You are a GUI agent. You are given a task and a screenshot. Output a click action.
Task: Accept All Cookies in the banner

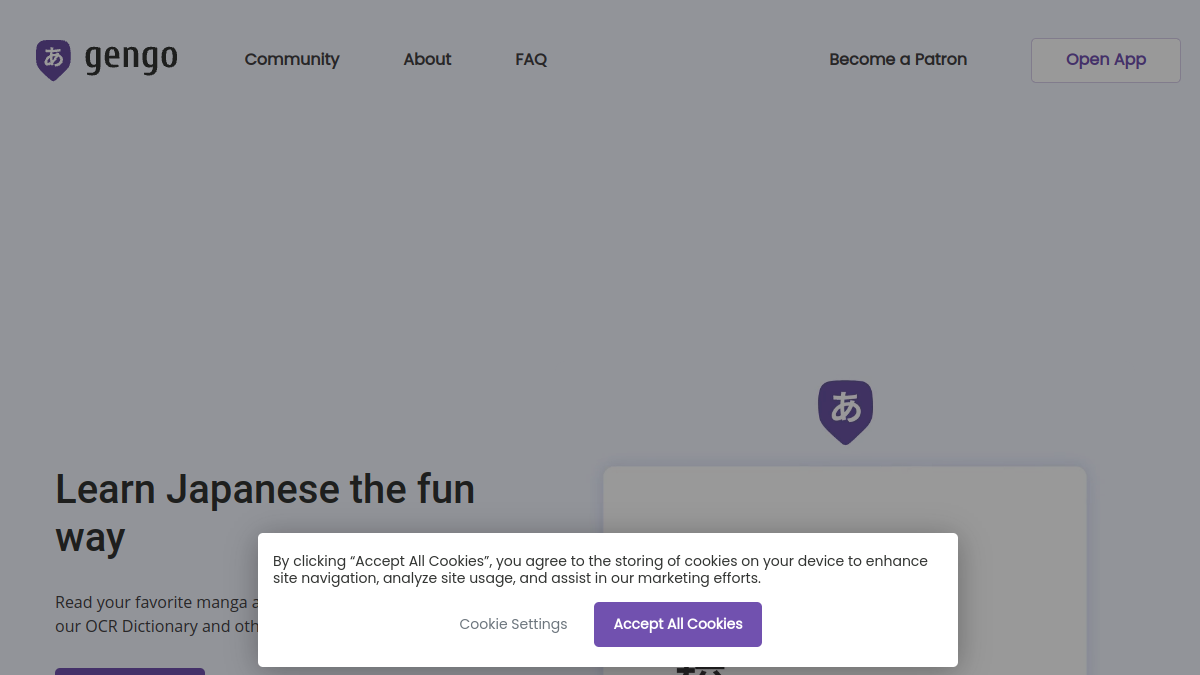click(x=678, y=624)
